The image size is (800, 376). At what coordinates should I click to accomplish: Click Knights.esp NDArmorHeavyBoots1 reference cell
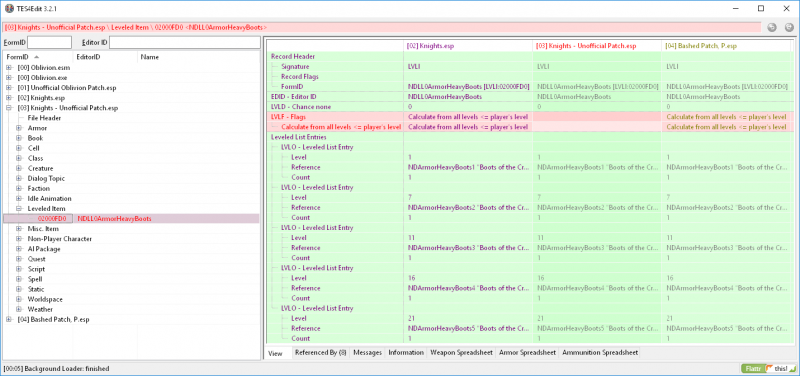[x=468, y=167]
